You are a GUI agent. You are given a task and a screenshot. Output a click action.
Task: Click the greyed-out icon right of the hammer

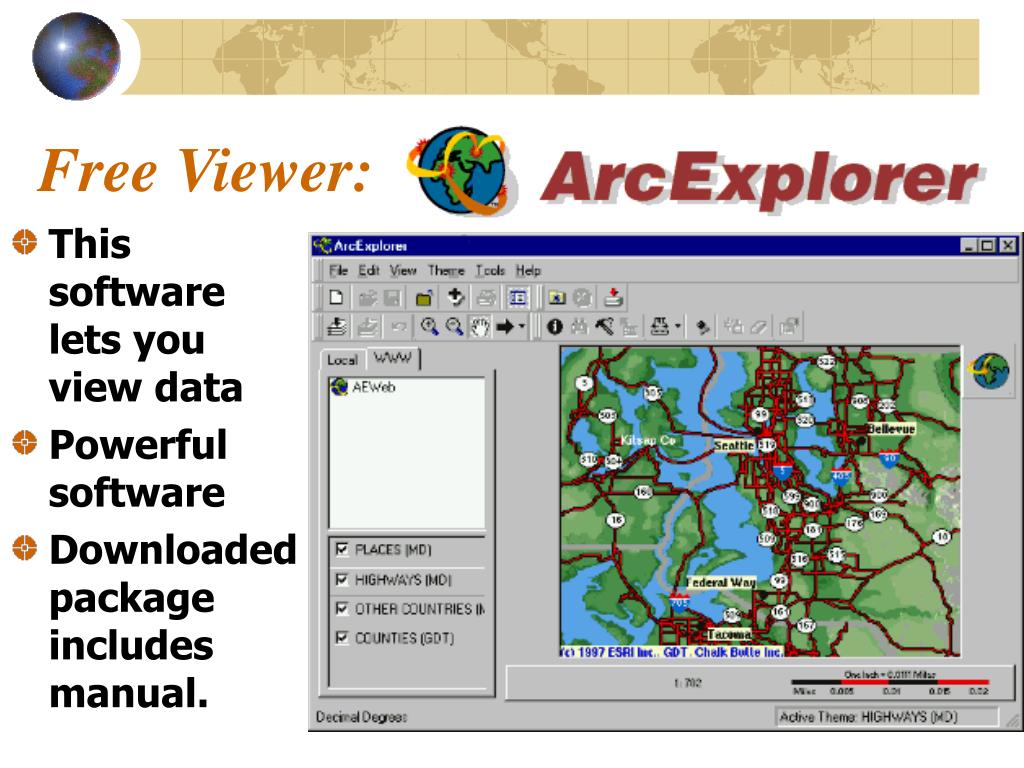630,326
